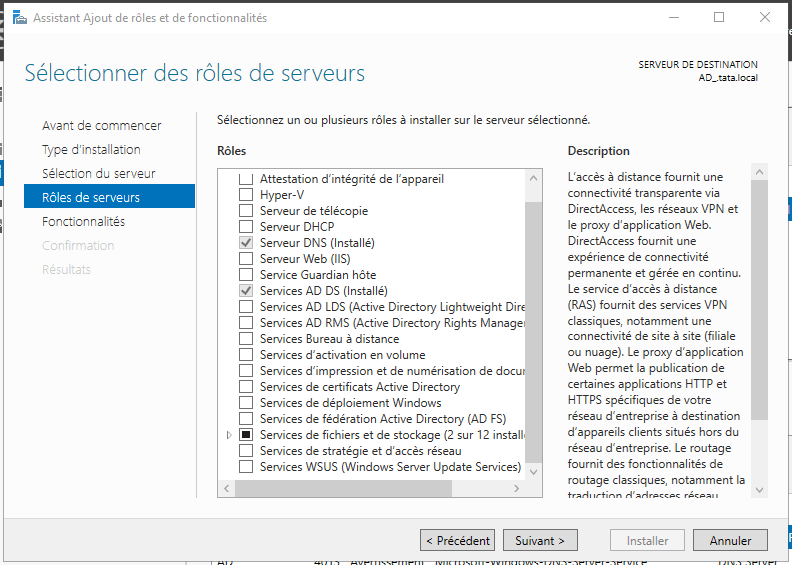Viewport: 792px width, 565px height.
Task: Click the roles list vertical scrollbar thumb
Action: 533,332
